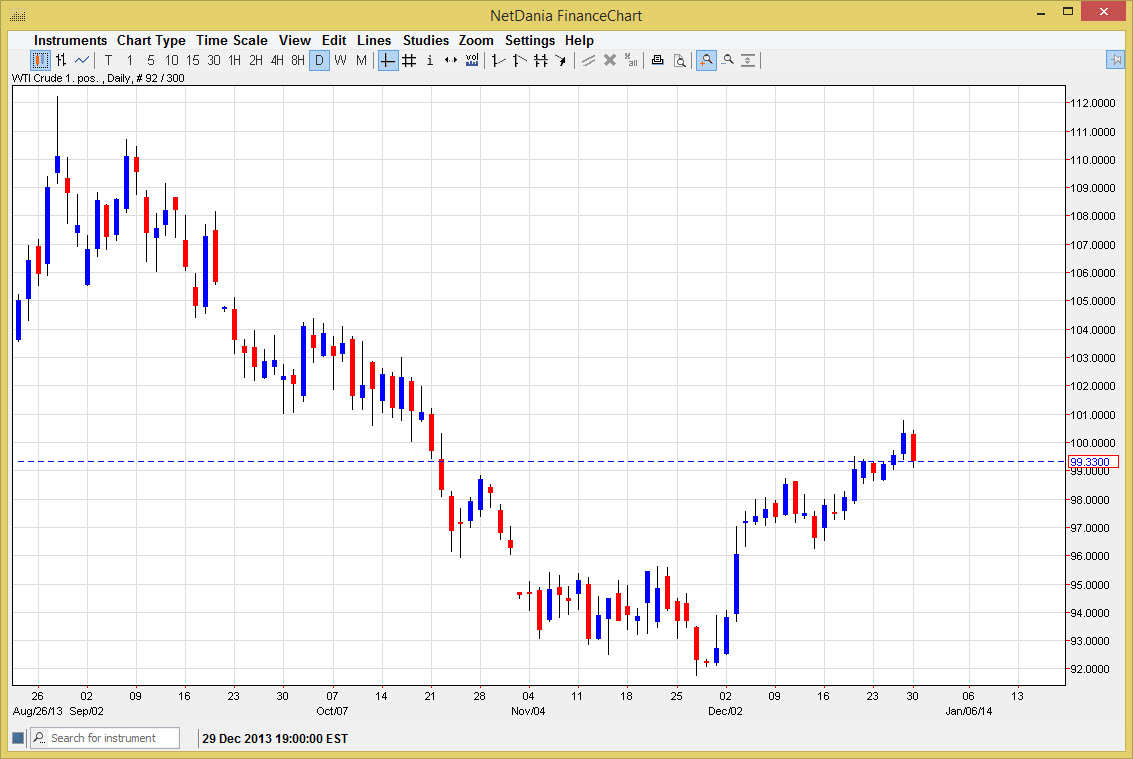
Task: Click the zoom out magnifier icon
Action: pos(728,60)
